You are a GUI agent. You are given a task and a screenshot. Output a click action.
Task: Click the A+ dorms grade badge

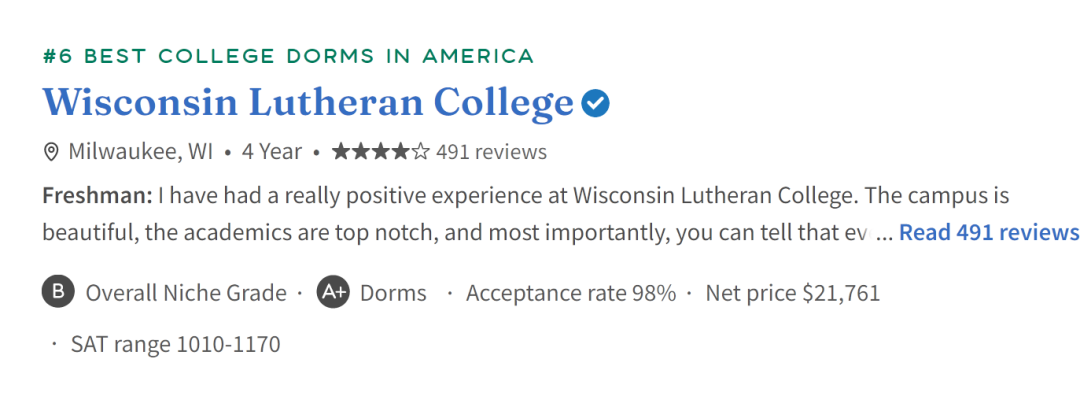[x=333, y=292]
